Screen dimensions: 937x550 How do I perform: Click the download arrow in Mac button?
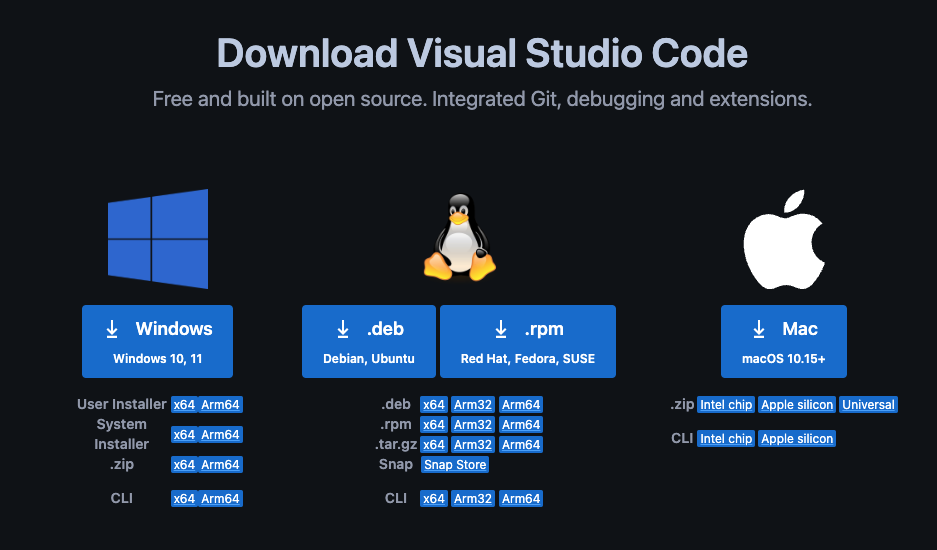759,329
